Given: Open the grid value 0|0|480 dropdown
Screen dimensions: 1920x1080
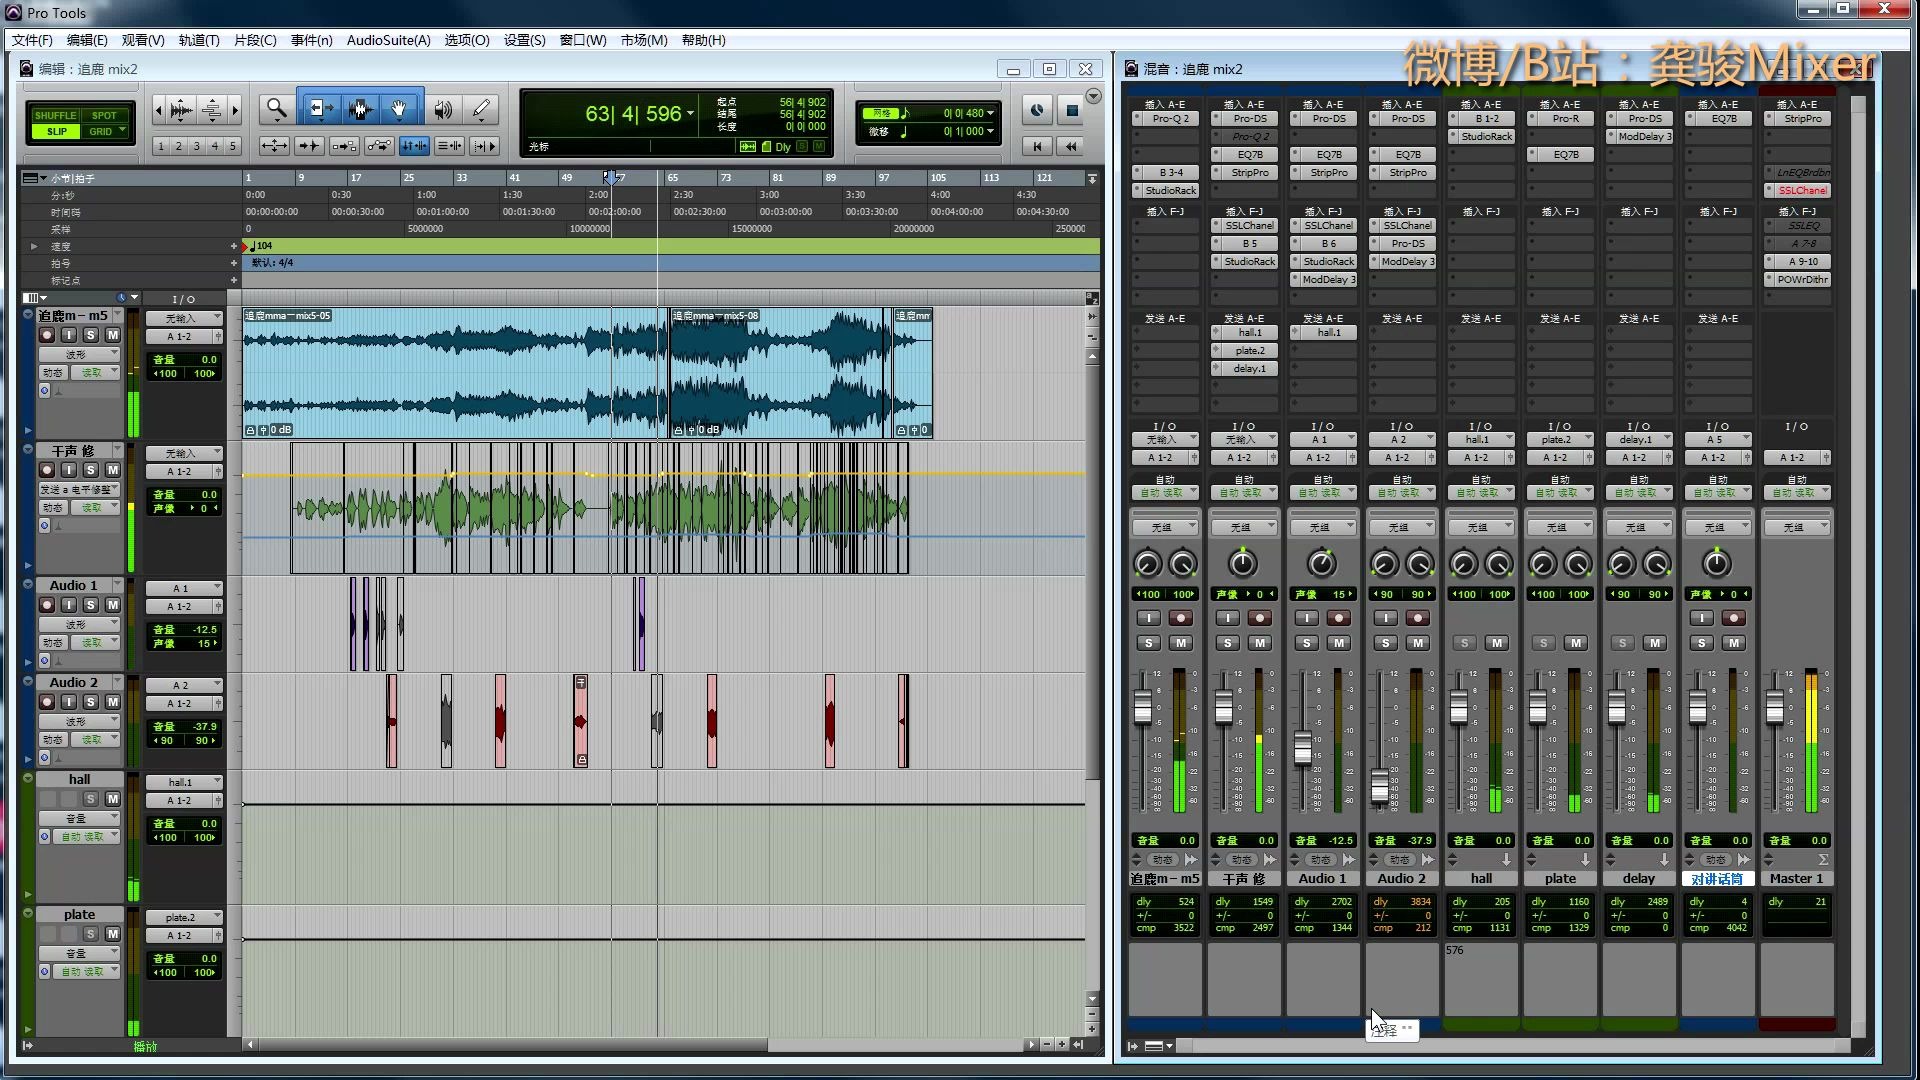Looking at the screenshot, I should [x=991, y=113].
